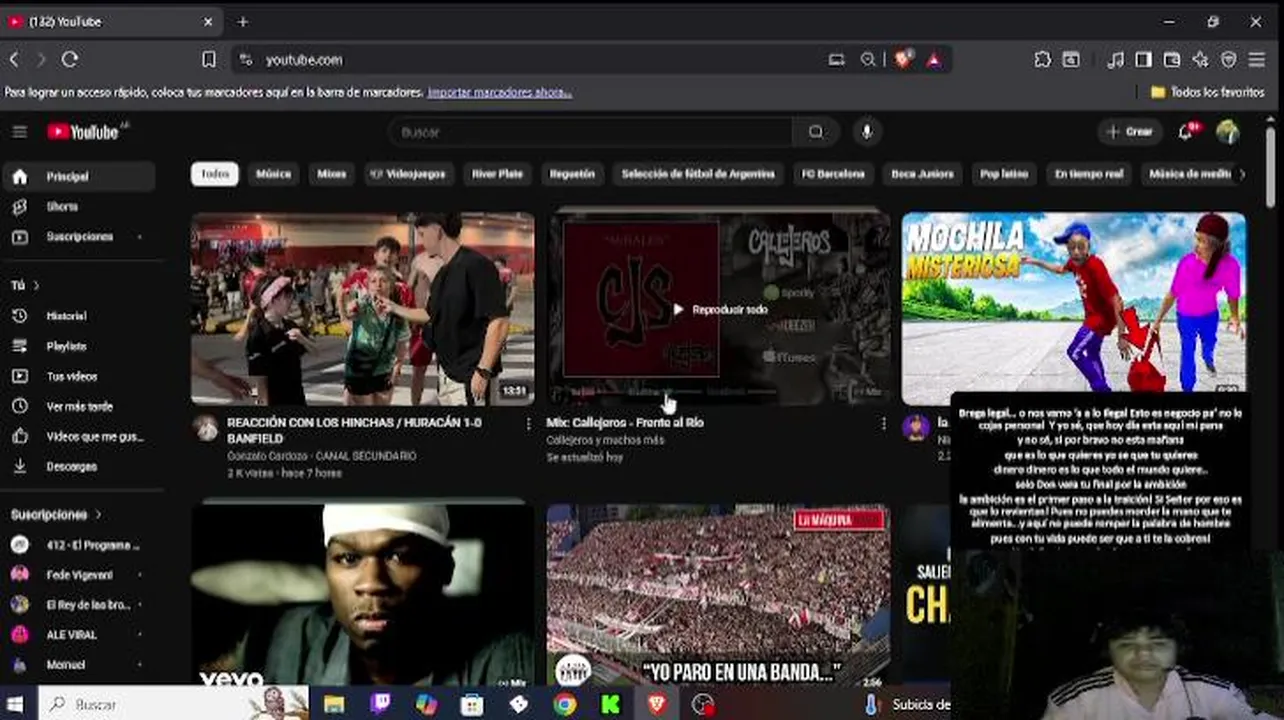
Task: Play Reproducir todo on Callejeros mix
Action: 720,310
